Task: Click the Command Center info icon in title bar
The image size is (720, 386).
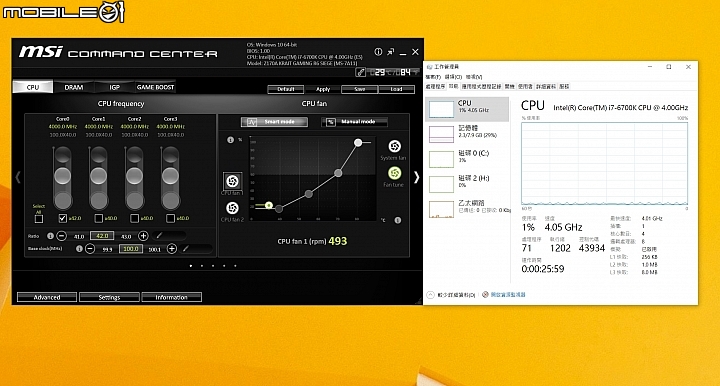Action: click(x=378, y=52)
